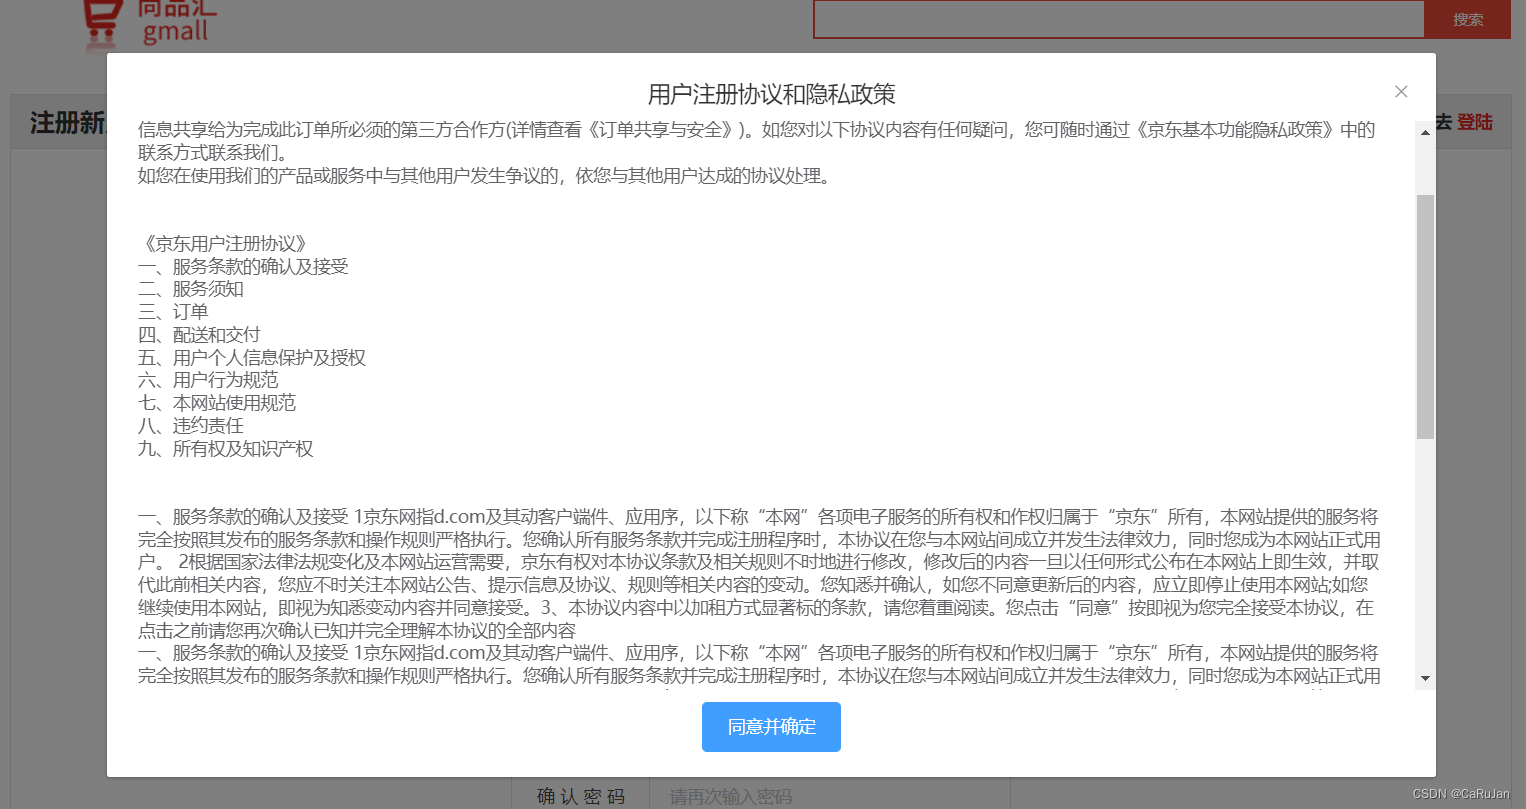Click the line 三、订单
The width and height of the screenshot is (1526, 809).
[x=173, y=312]
